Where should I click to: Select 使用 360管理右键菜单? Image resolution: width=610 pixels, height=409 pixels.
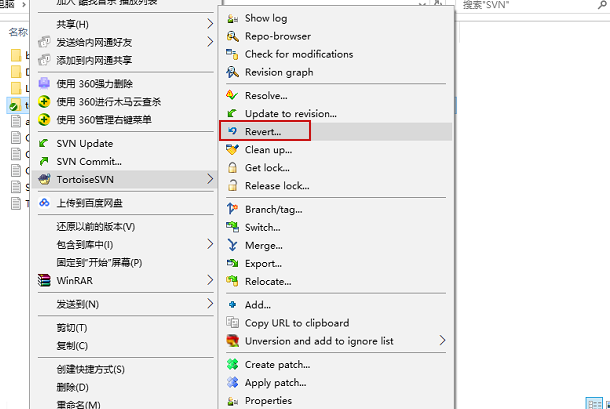(x=126, y=119)
